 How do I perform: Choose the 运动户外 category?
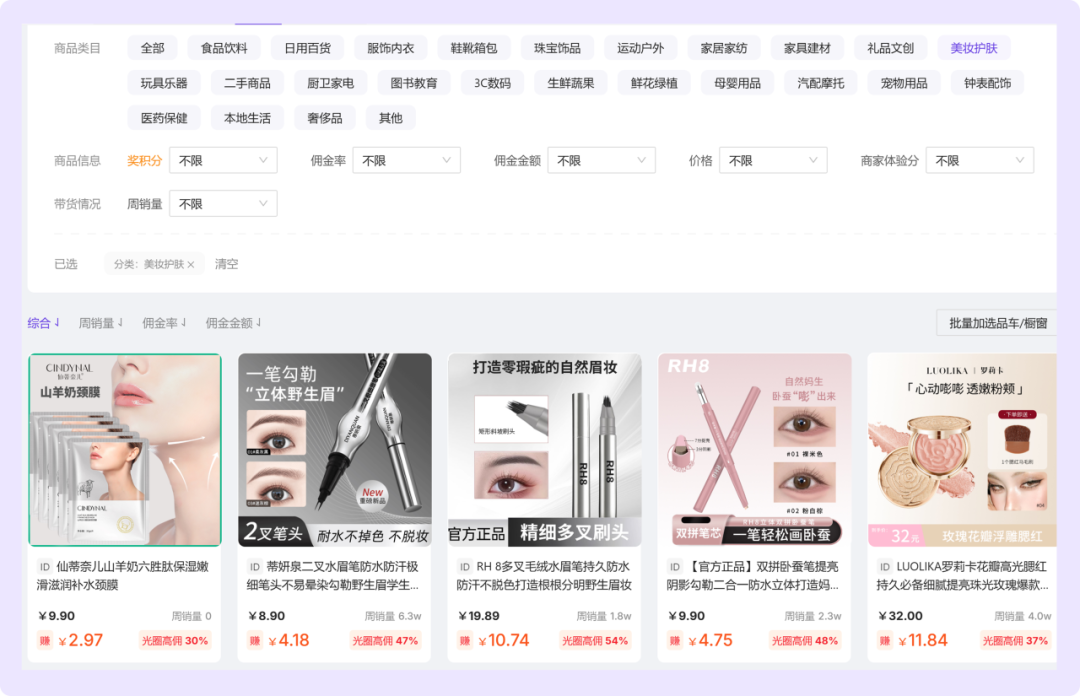coord(641,48)
